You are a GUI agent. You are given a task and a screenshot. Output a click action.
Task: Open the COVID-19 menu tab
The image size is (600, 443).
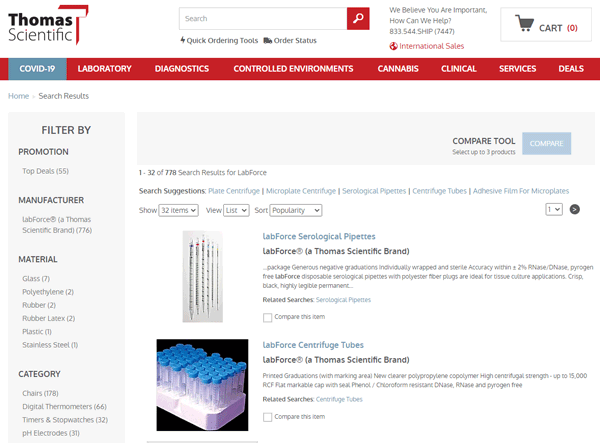click(37, 69)
